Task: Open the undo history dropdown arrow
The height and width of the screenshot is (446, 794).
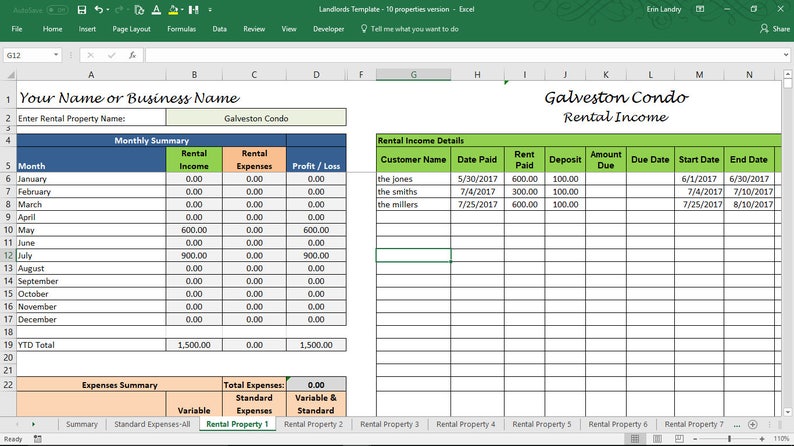Action: (108, 10)
